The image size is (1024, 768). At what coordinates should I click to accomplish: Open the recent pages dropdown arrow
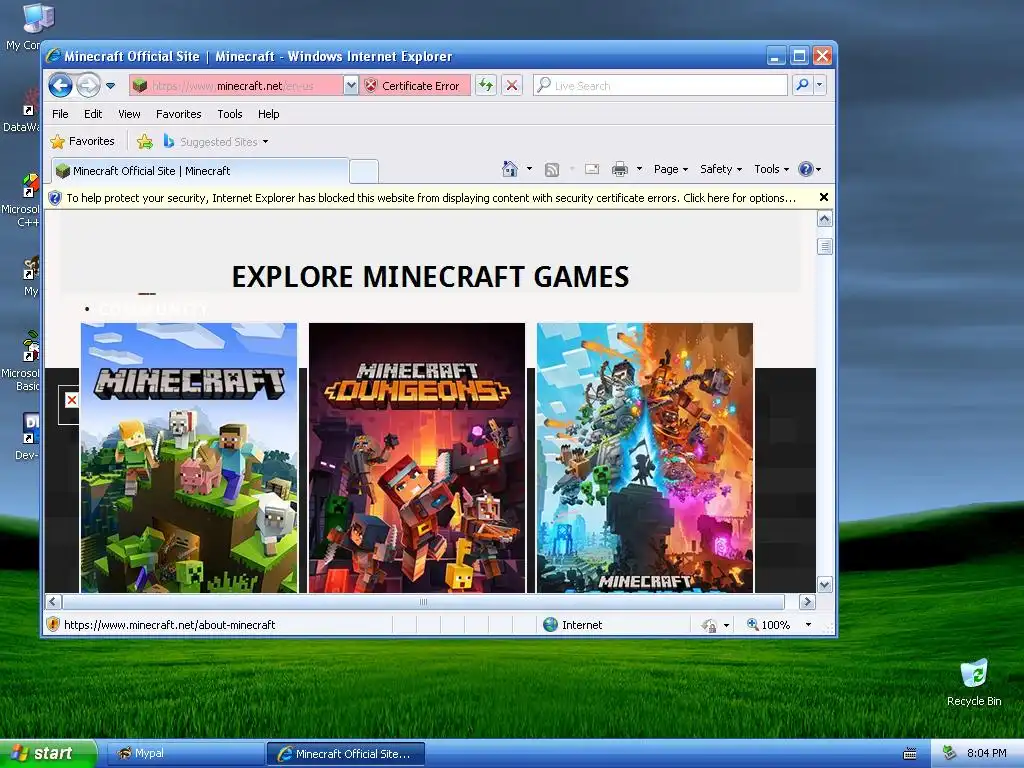pyautogui.click(x=110, y=86)
